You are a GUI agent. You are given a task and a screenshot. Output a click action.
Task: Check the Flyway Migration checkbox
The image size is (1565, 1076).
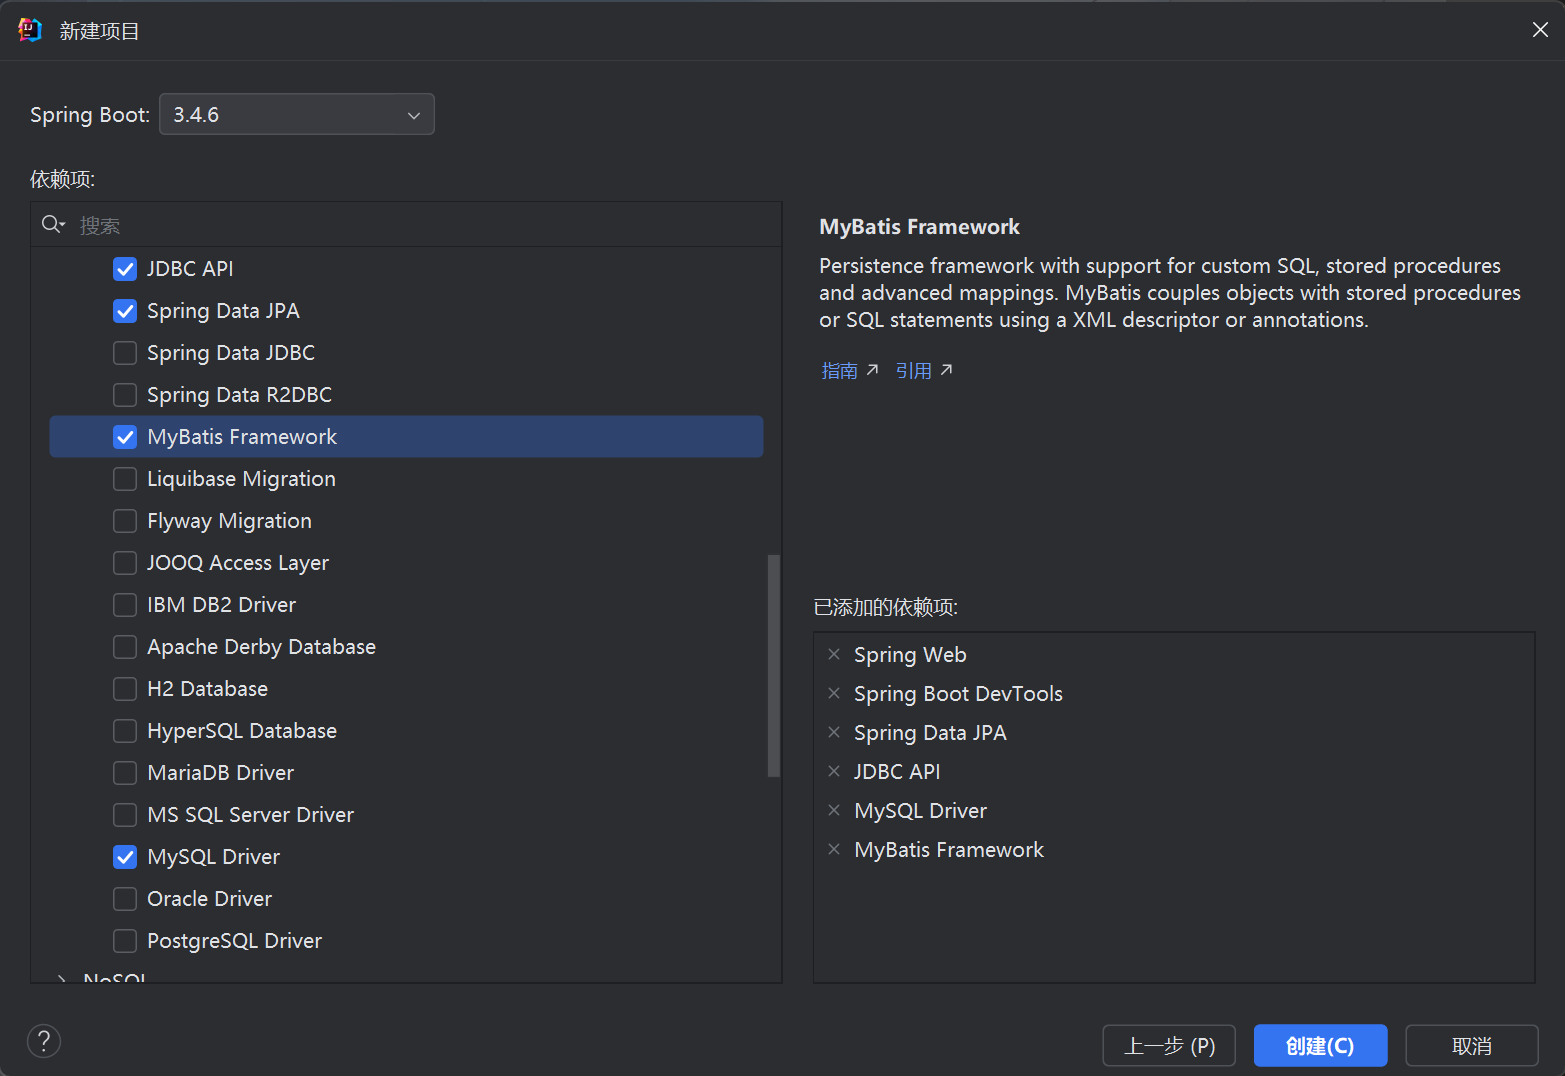(125, 521)
